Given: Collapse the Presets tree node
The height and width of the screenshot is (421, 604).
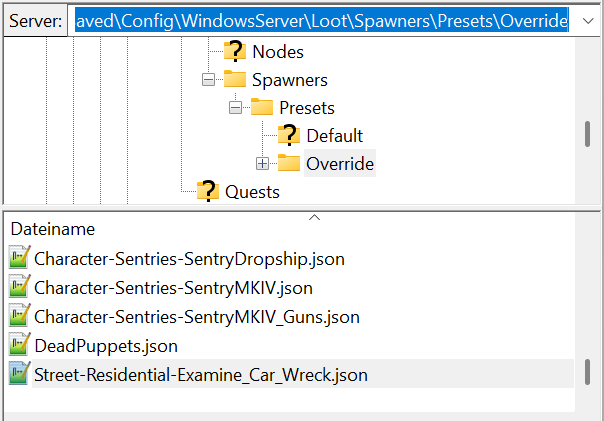Looking at the screenshot, I should (235, 107).
